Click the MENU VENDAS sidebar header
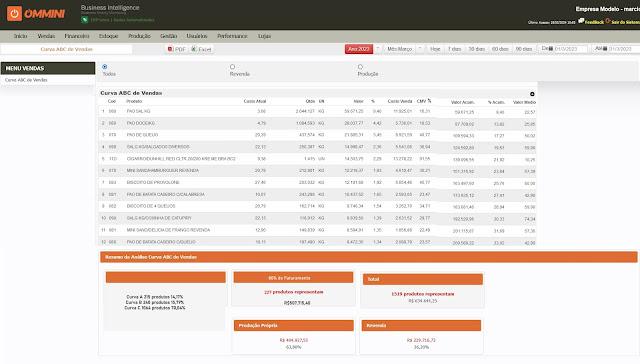The height and width of the screenshot is (364, 640). (48, 68)
